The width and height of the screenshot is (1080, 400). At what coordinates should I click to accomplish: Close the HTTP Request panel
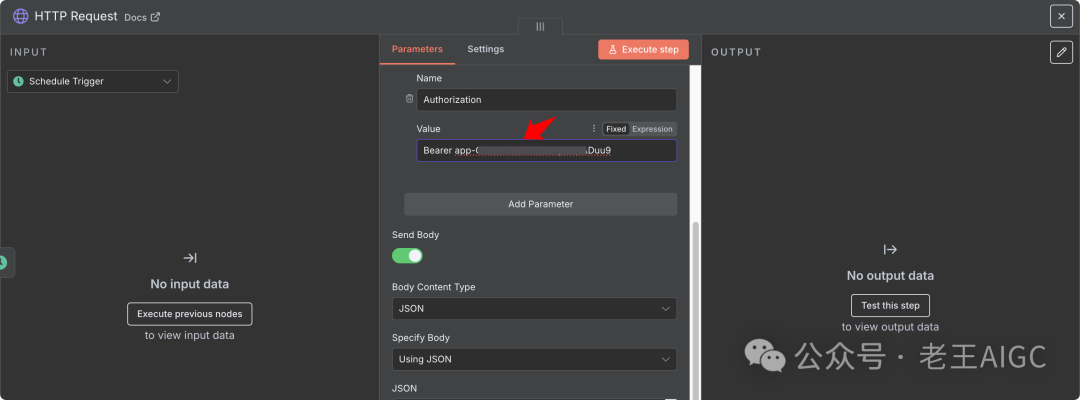click(x=1061, y=17)
